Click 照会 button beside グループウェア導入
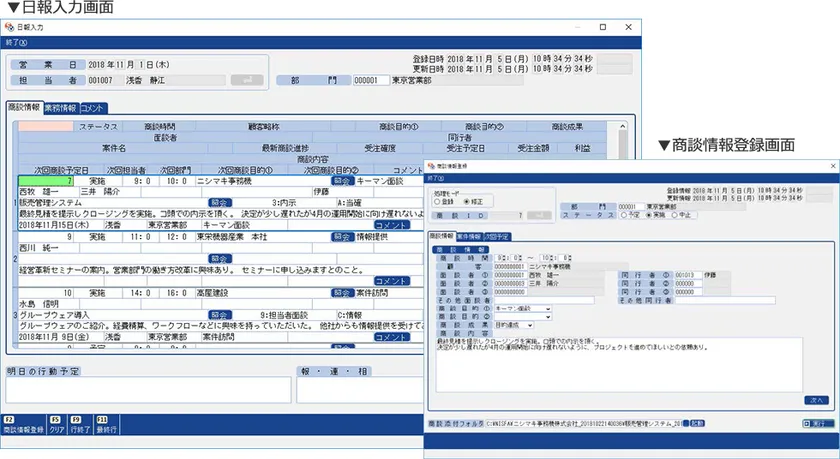Image resolution: width=840 pixels, height=459 pixels. 220,315
